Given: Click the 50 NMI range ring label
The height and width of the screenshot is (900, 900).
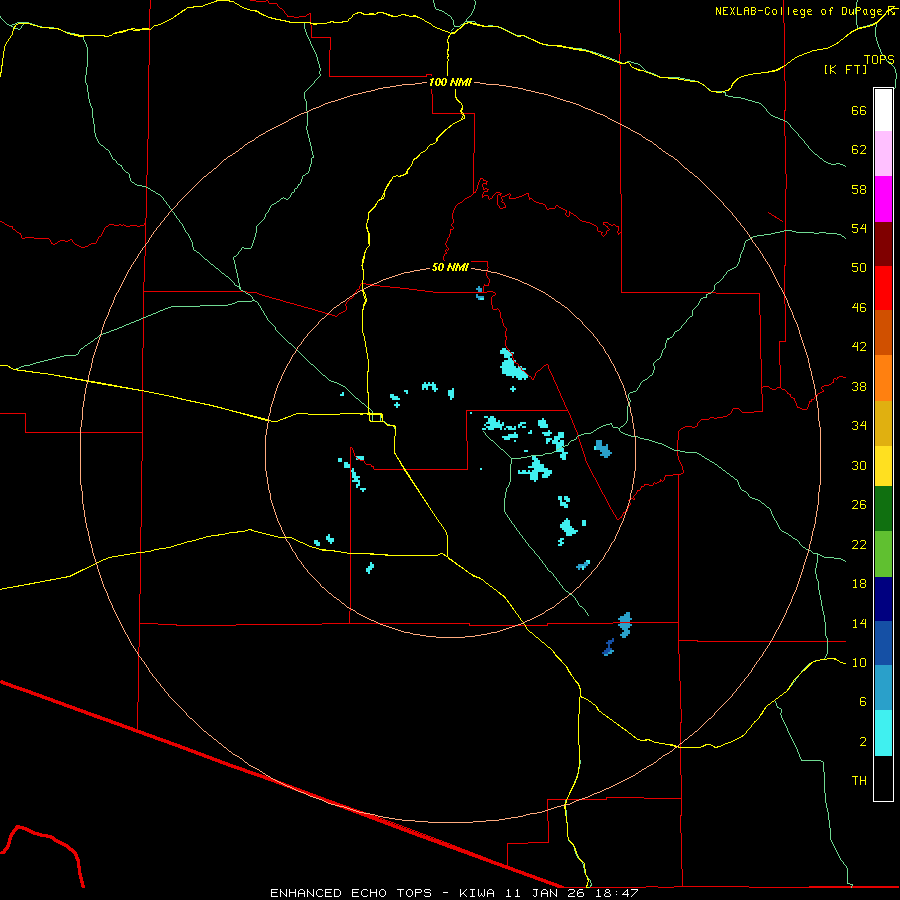Looking at the screenshot, I should pyautogui.click(x=450, y=267).
